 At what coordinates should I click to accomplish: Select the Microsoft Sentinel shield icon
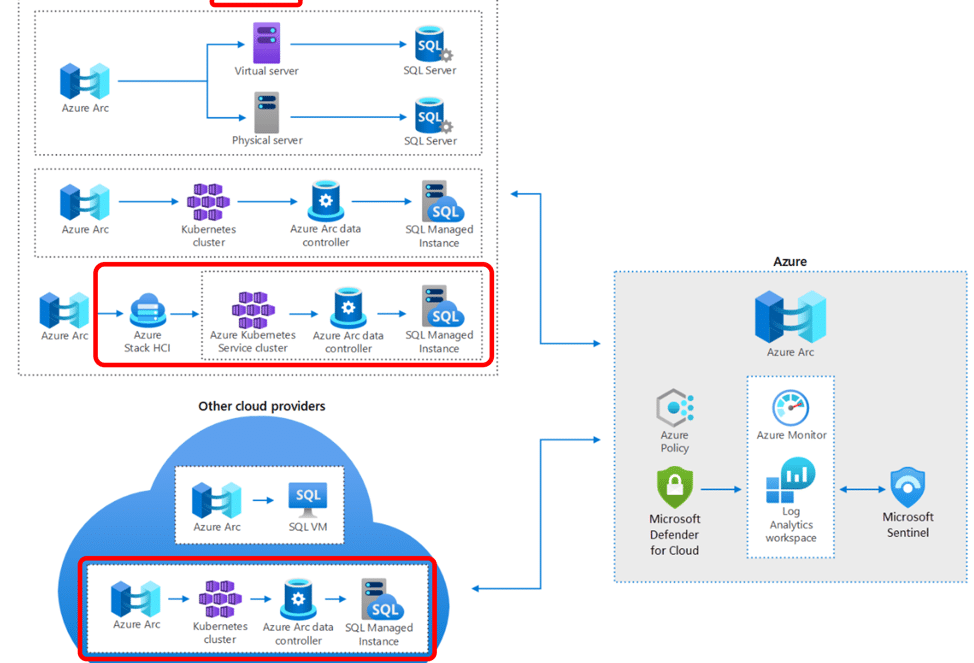pos(908,488)
